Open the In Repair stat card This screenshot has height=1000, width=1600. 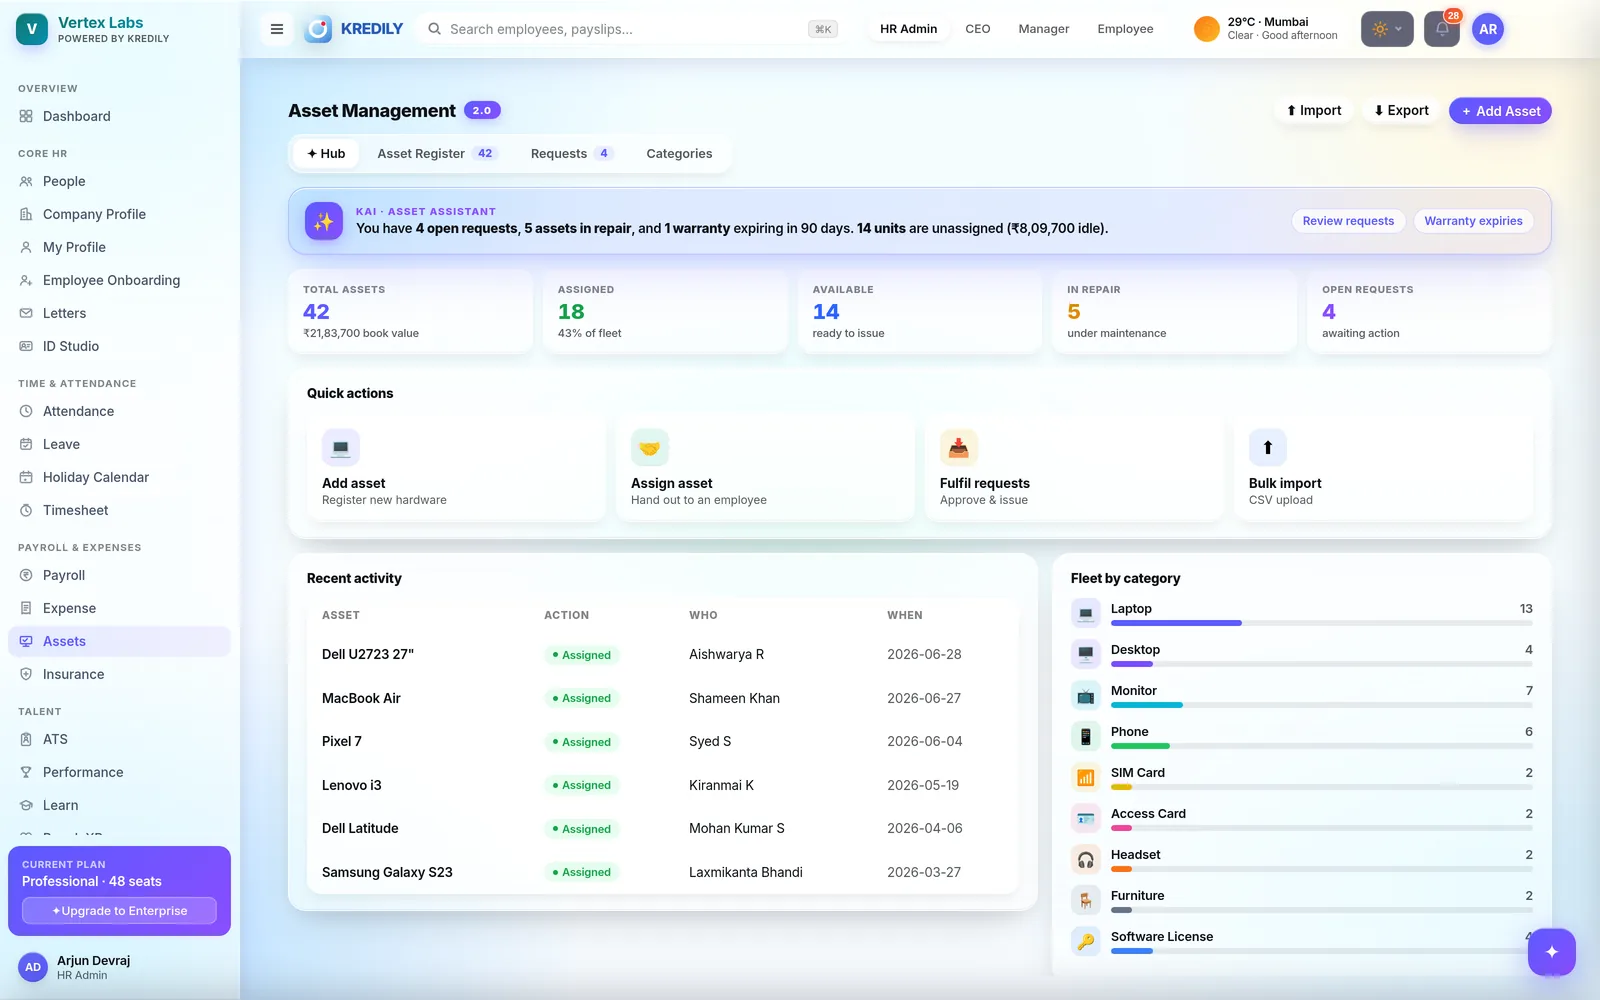tap(1174, 311)
